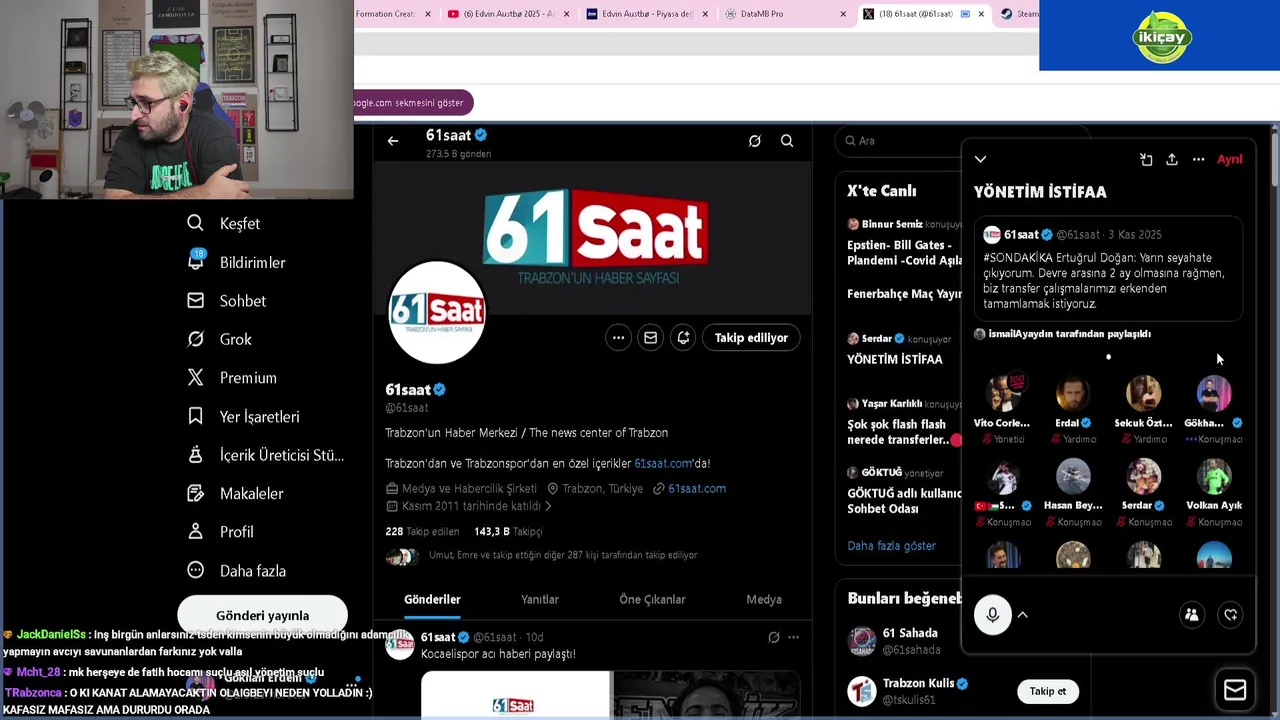Open the 61saat.com website link

pyautogui.click(x=697, y=488)
